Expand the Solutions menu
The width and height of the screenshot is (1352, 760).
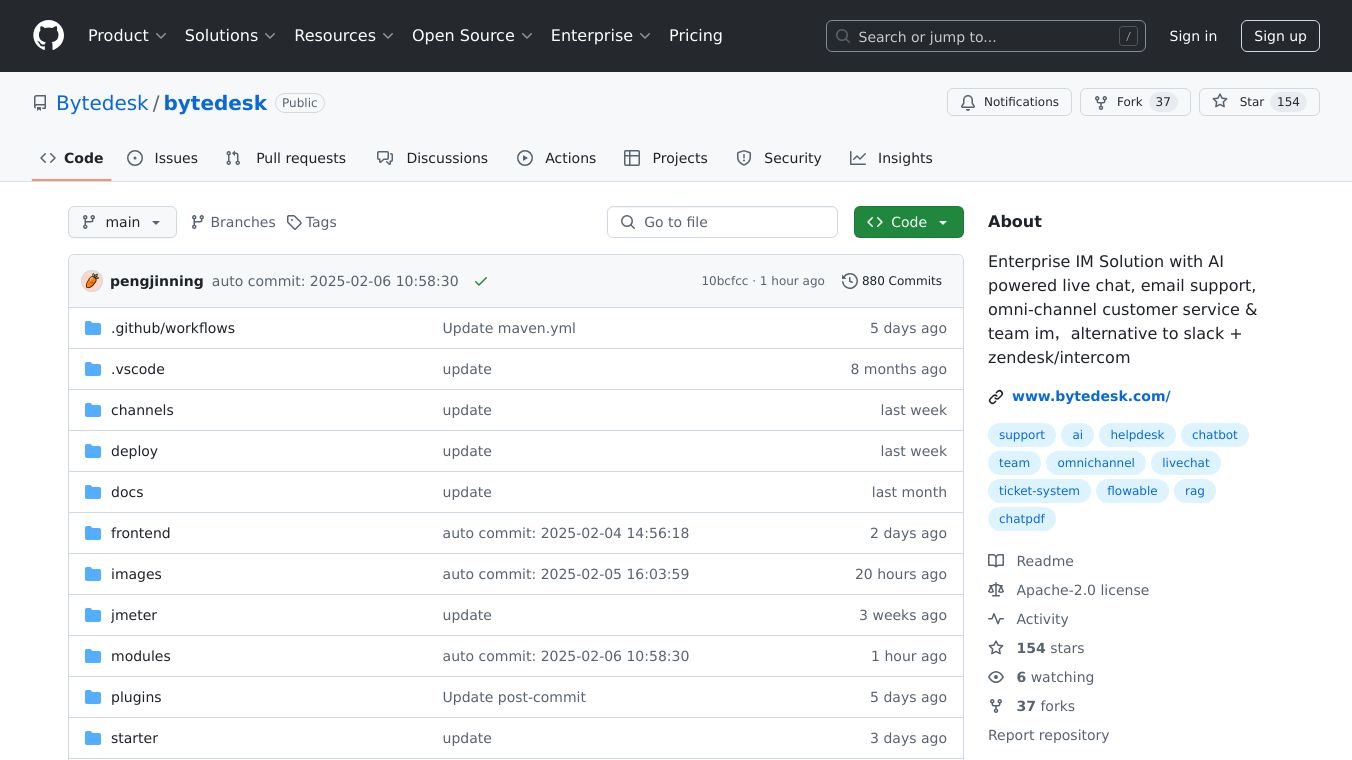[x=229, y=36]
